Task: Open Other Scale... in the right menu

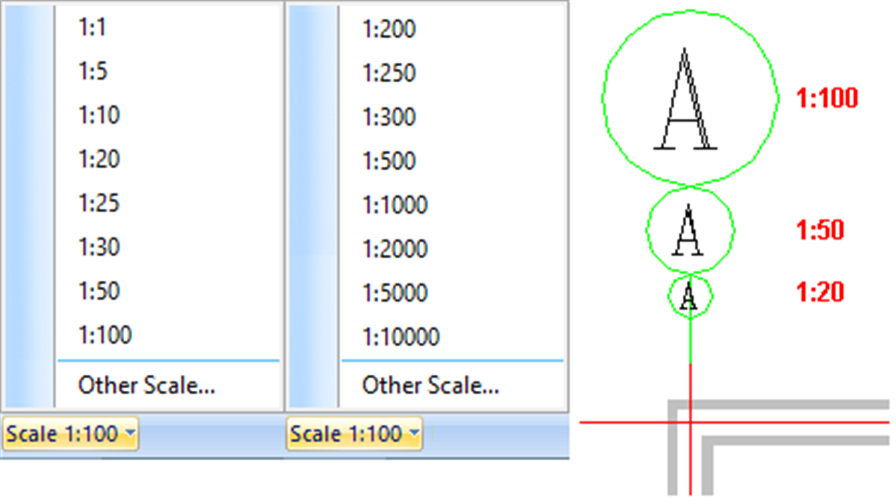Action: 431,386
